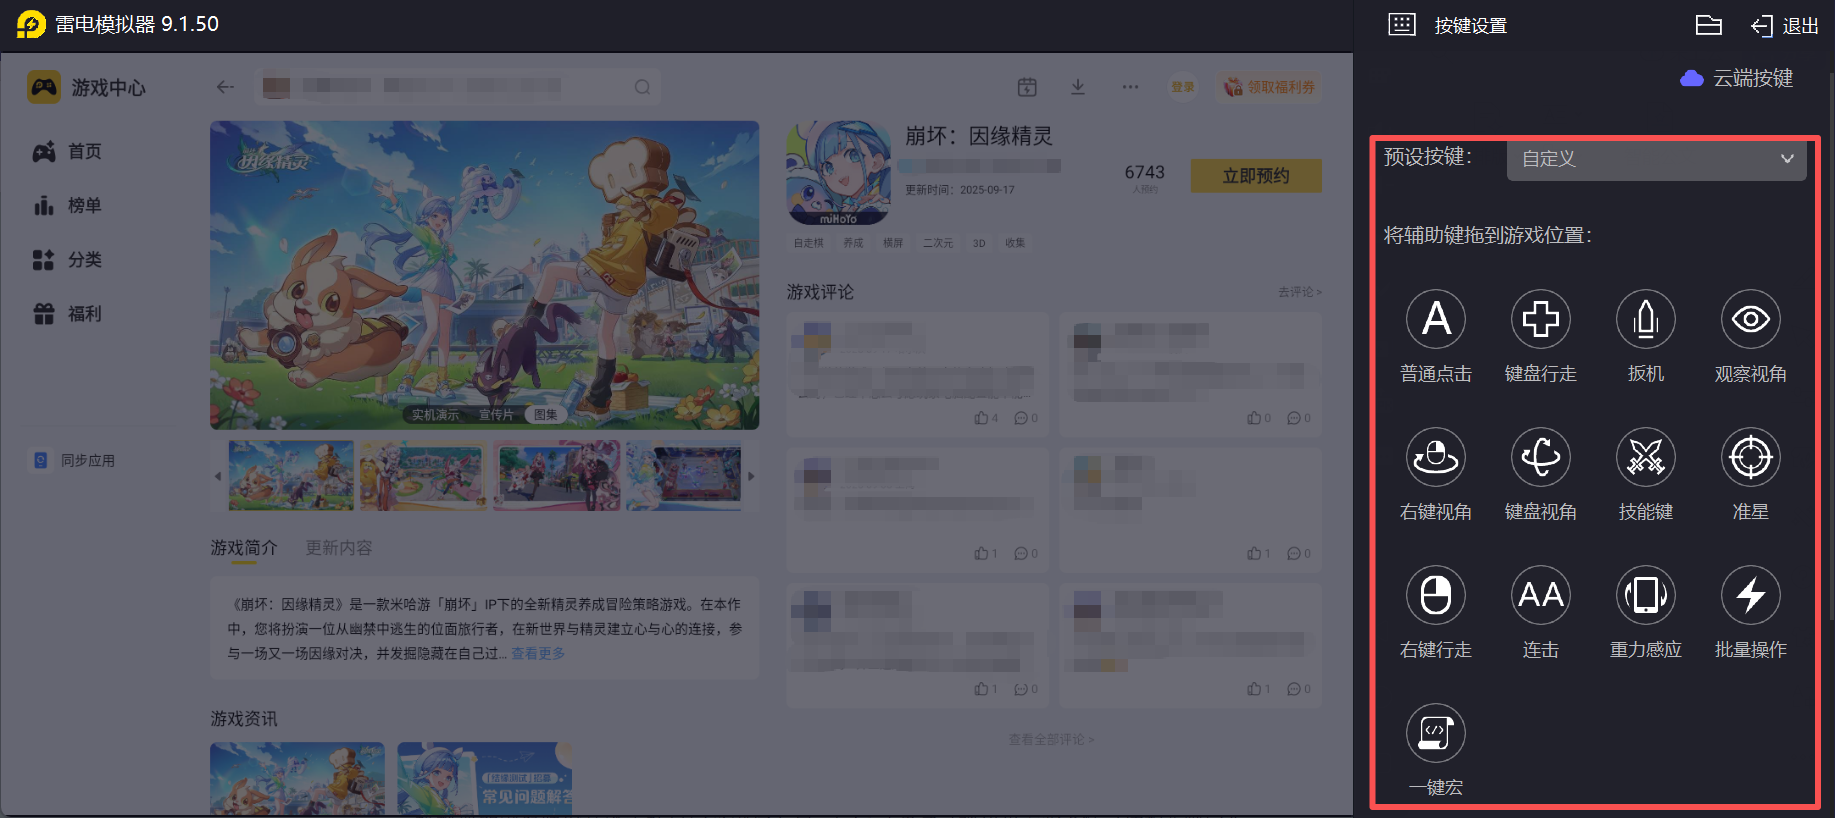Select the 一键宏 macro script icon

coord(1436,733)
